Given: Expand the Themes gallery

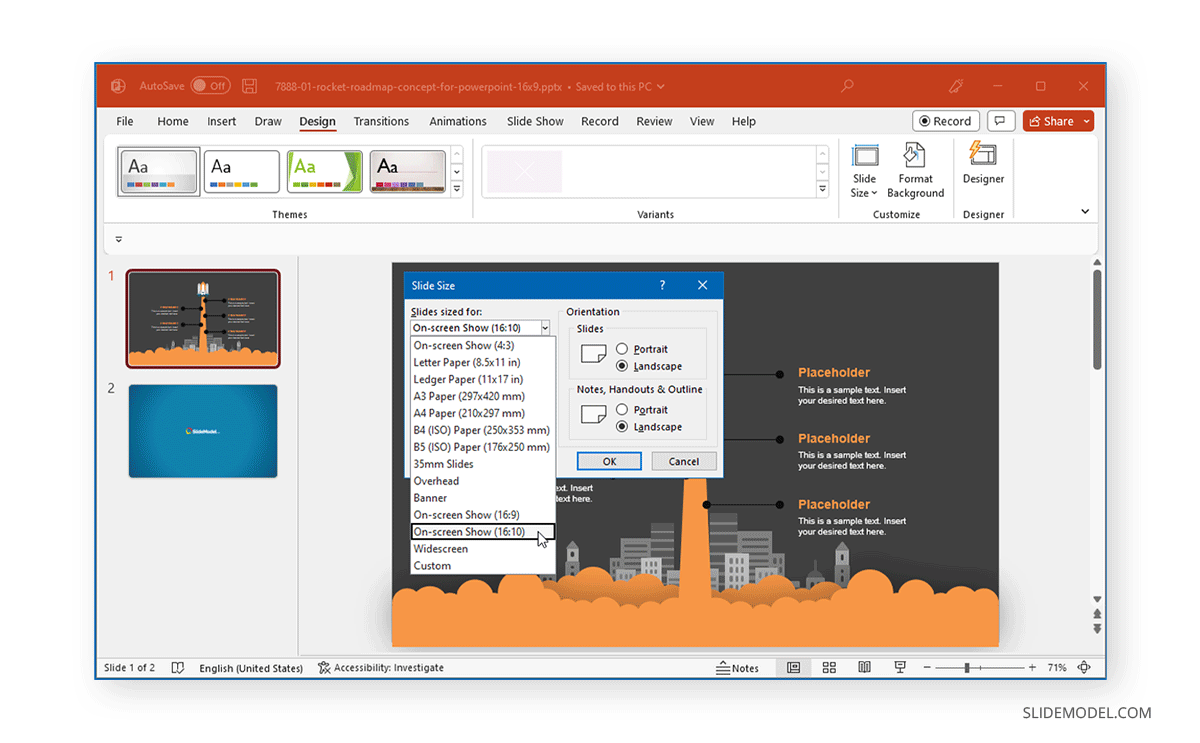Looking at the screenshot, I should tap(457, 187).
